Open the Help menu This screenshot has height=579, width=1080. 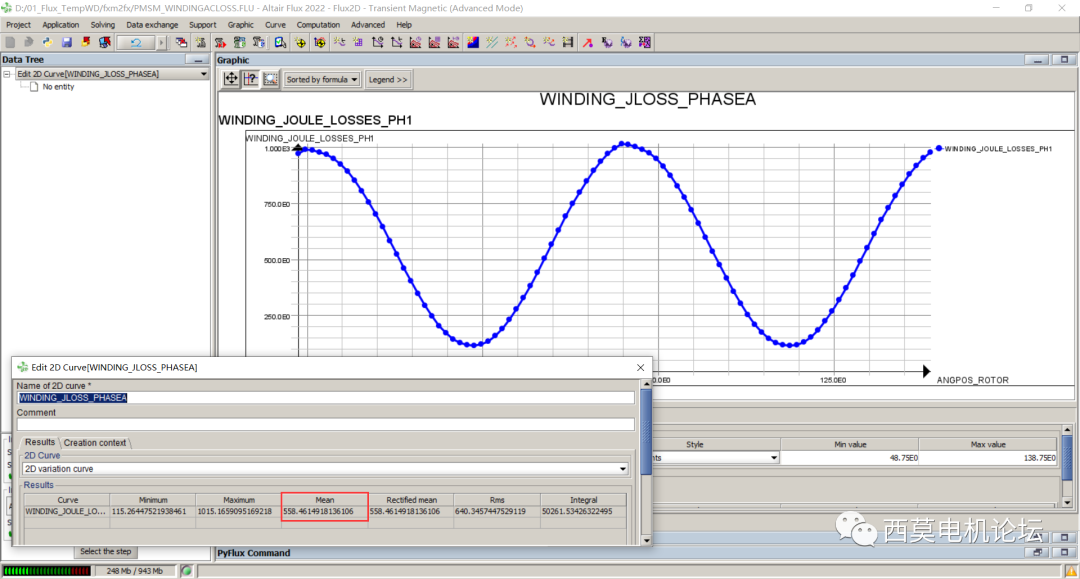[404, 25]
